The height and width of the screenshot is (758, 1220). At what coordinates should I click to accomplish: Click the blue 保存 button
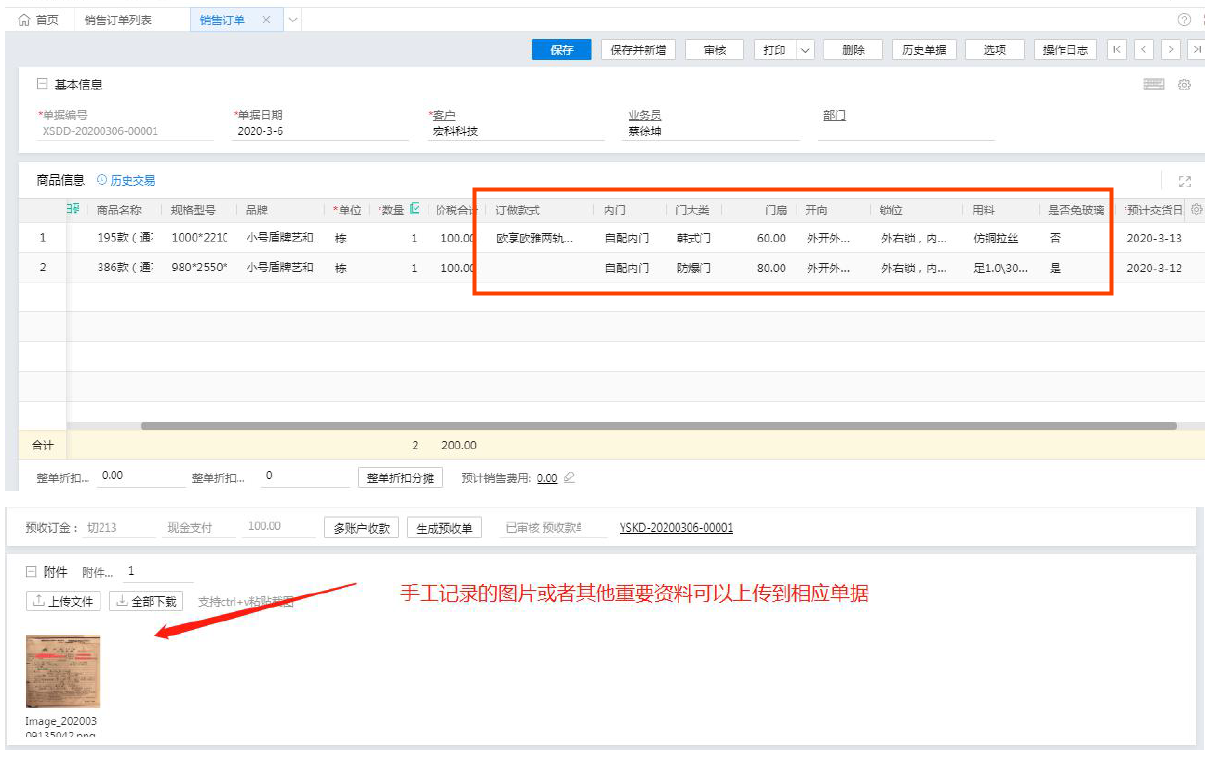coord(561,50)
